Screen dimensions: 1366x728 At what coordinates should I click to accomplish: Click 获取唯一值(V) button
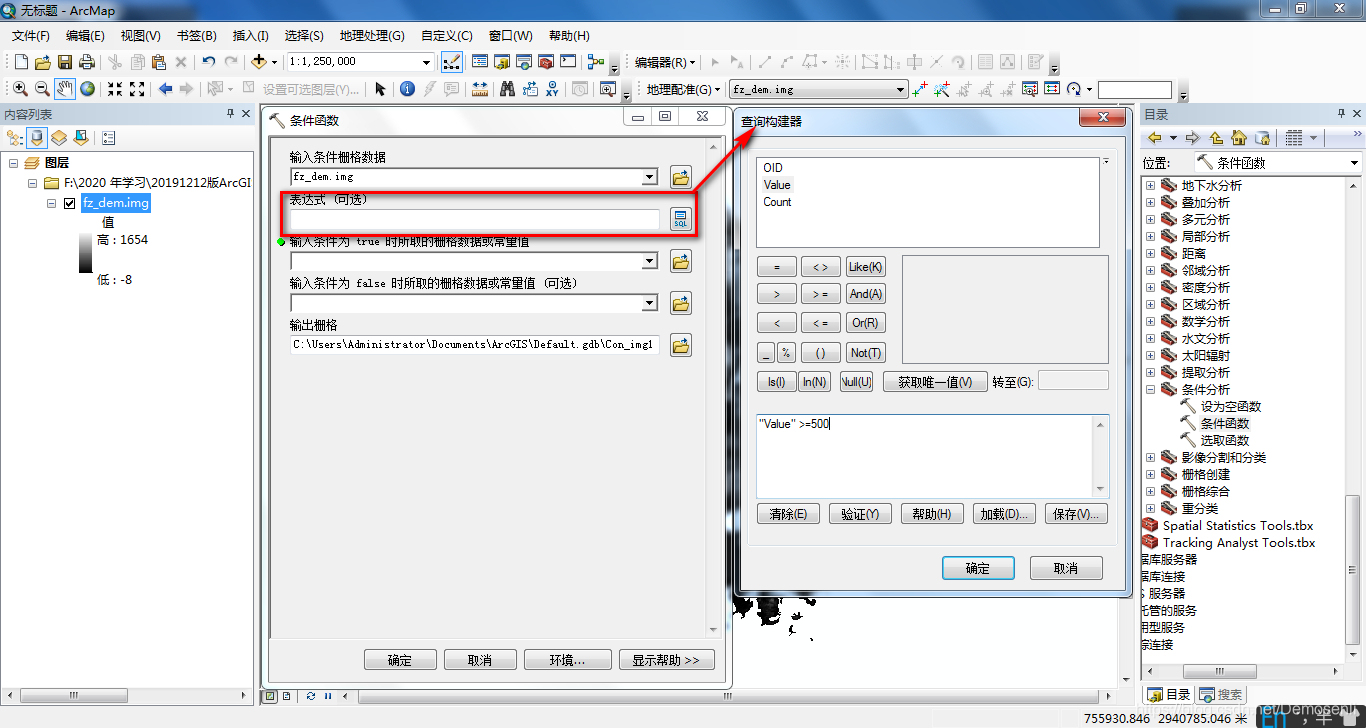[x=935, y=382]
